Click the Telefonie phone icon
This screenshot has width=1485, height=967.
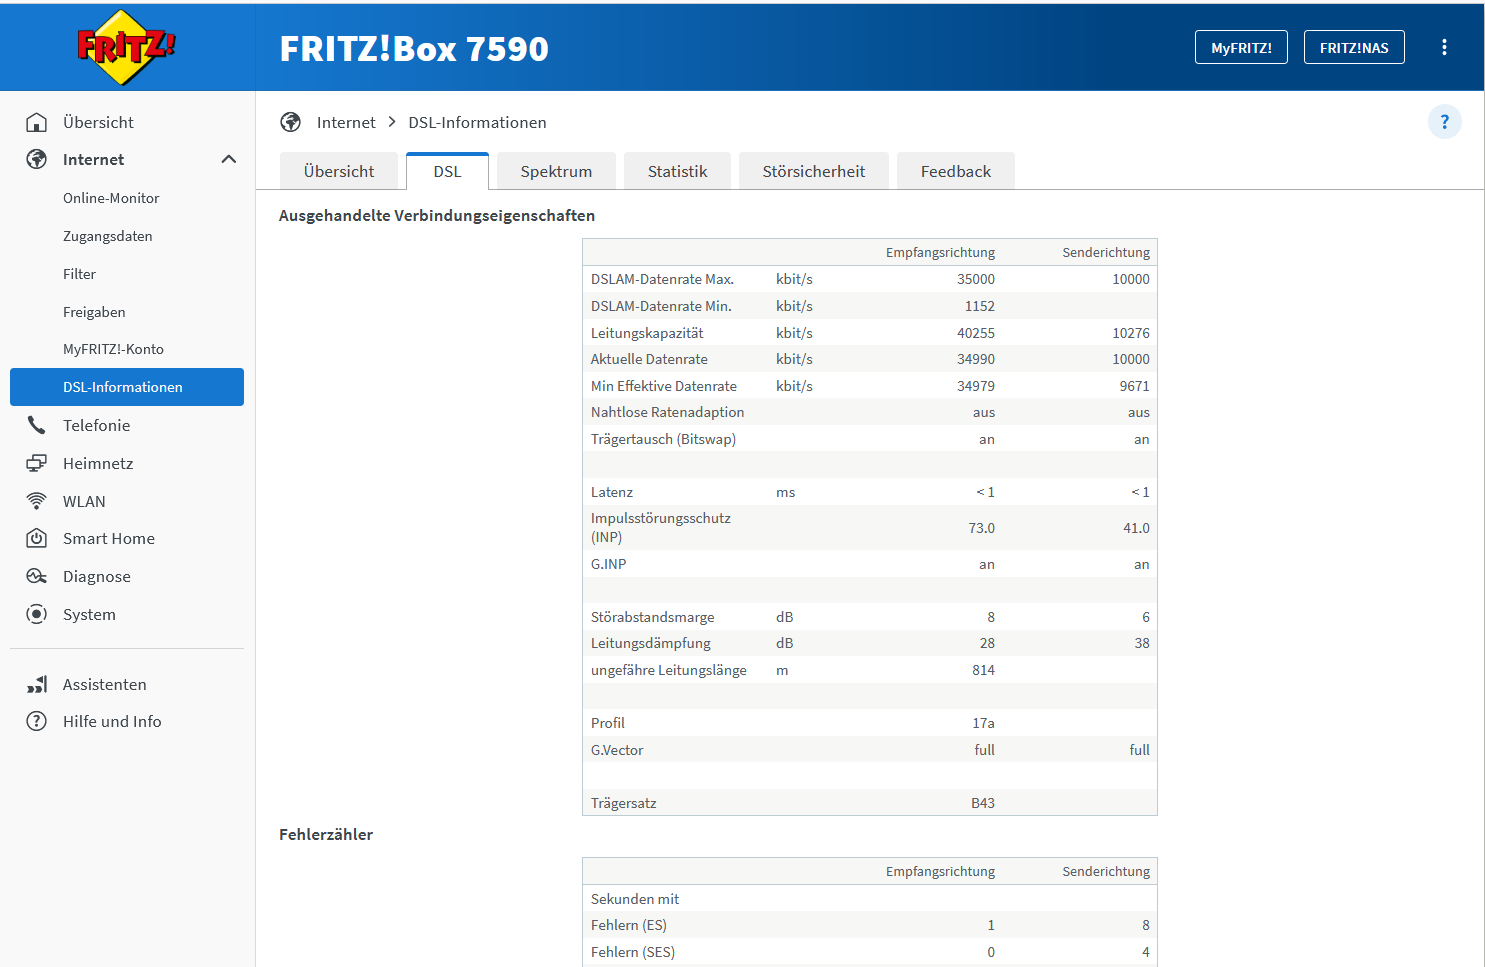click(37, 425)
